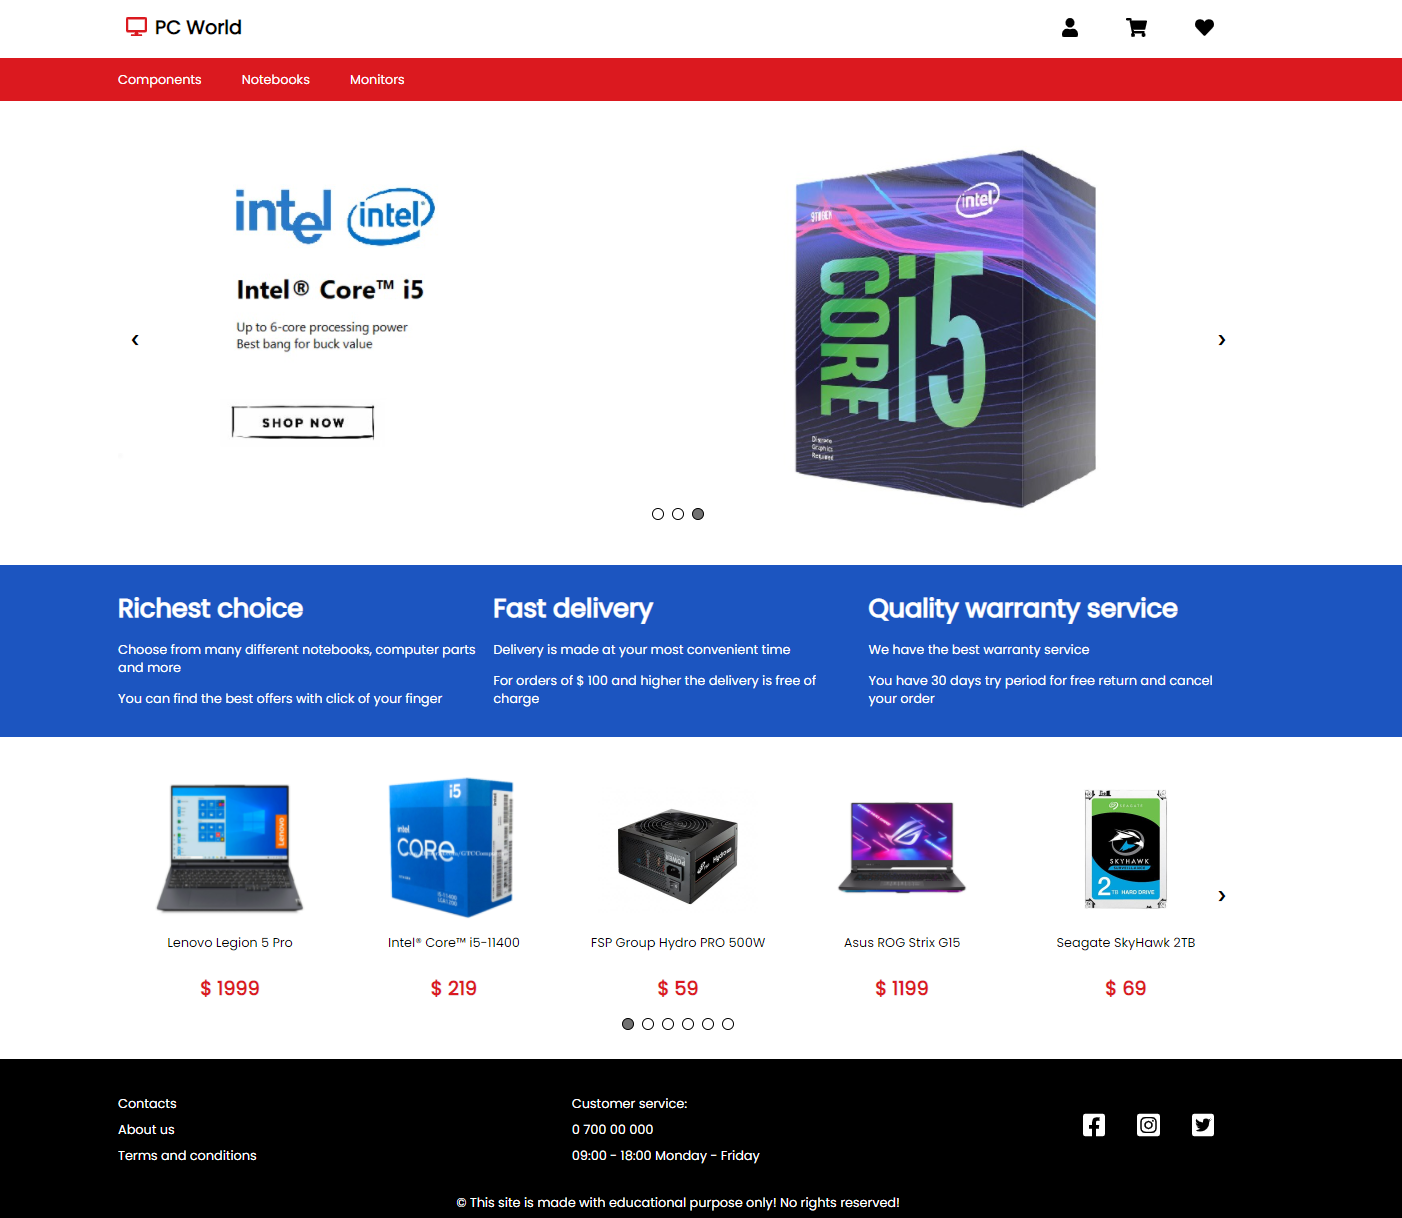Screen dimensions: 1402x1218
Task: Open the user account icon
Action: tap(1070, 28)
